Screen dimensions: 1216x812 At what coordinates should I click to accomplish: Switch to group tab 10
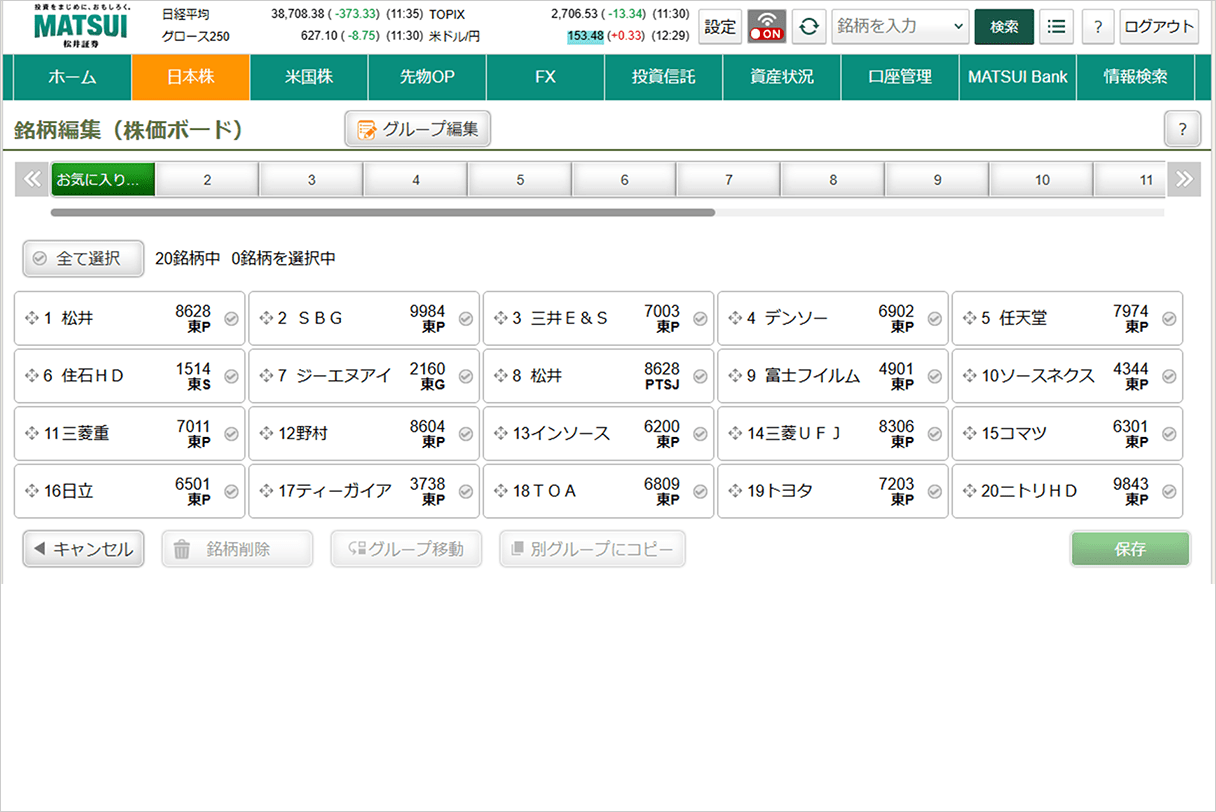pyautogui.click(x=1042, y=180)
